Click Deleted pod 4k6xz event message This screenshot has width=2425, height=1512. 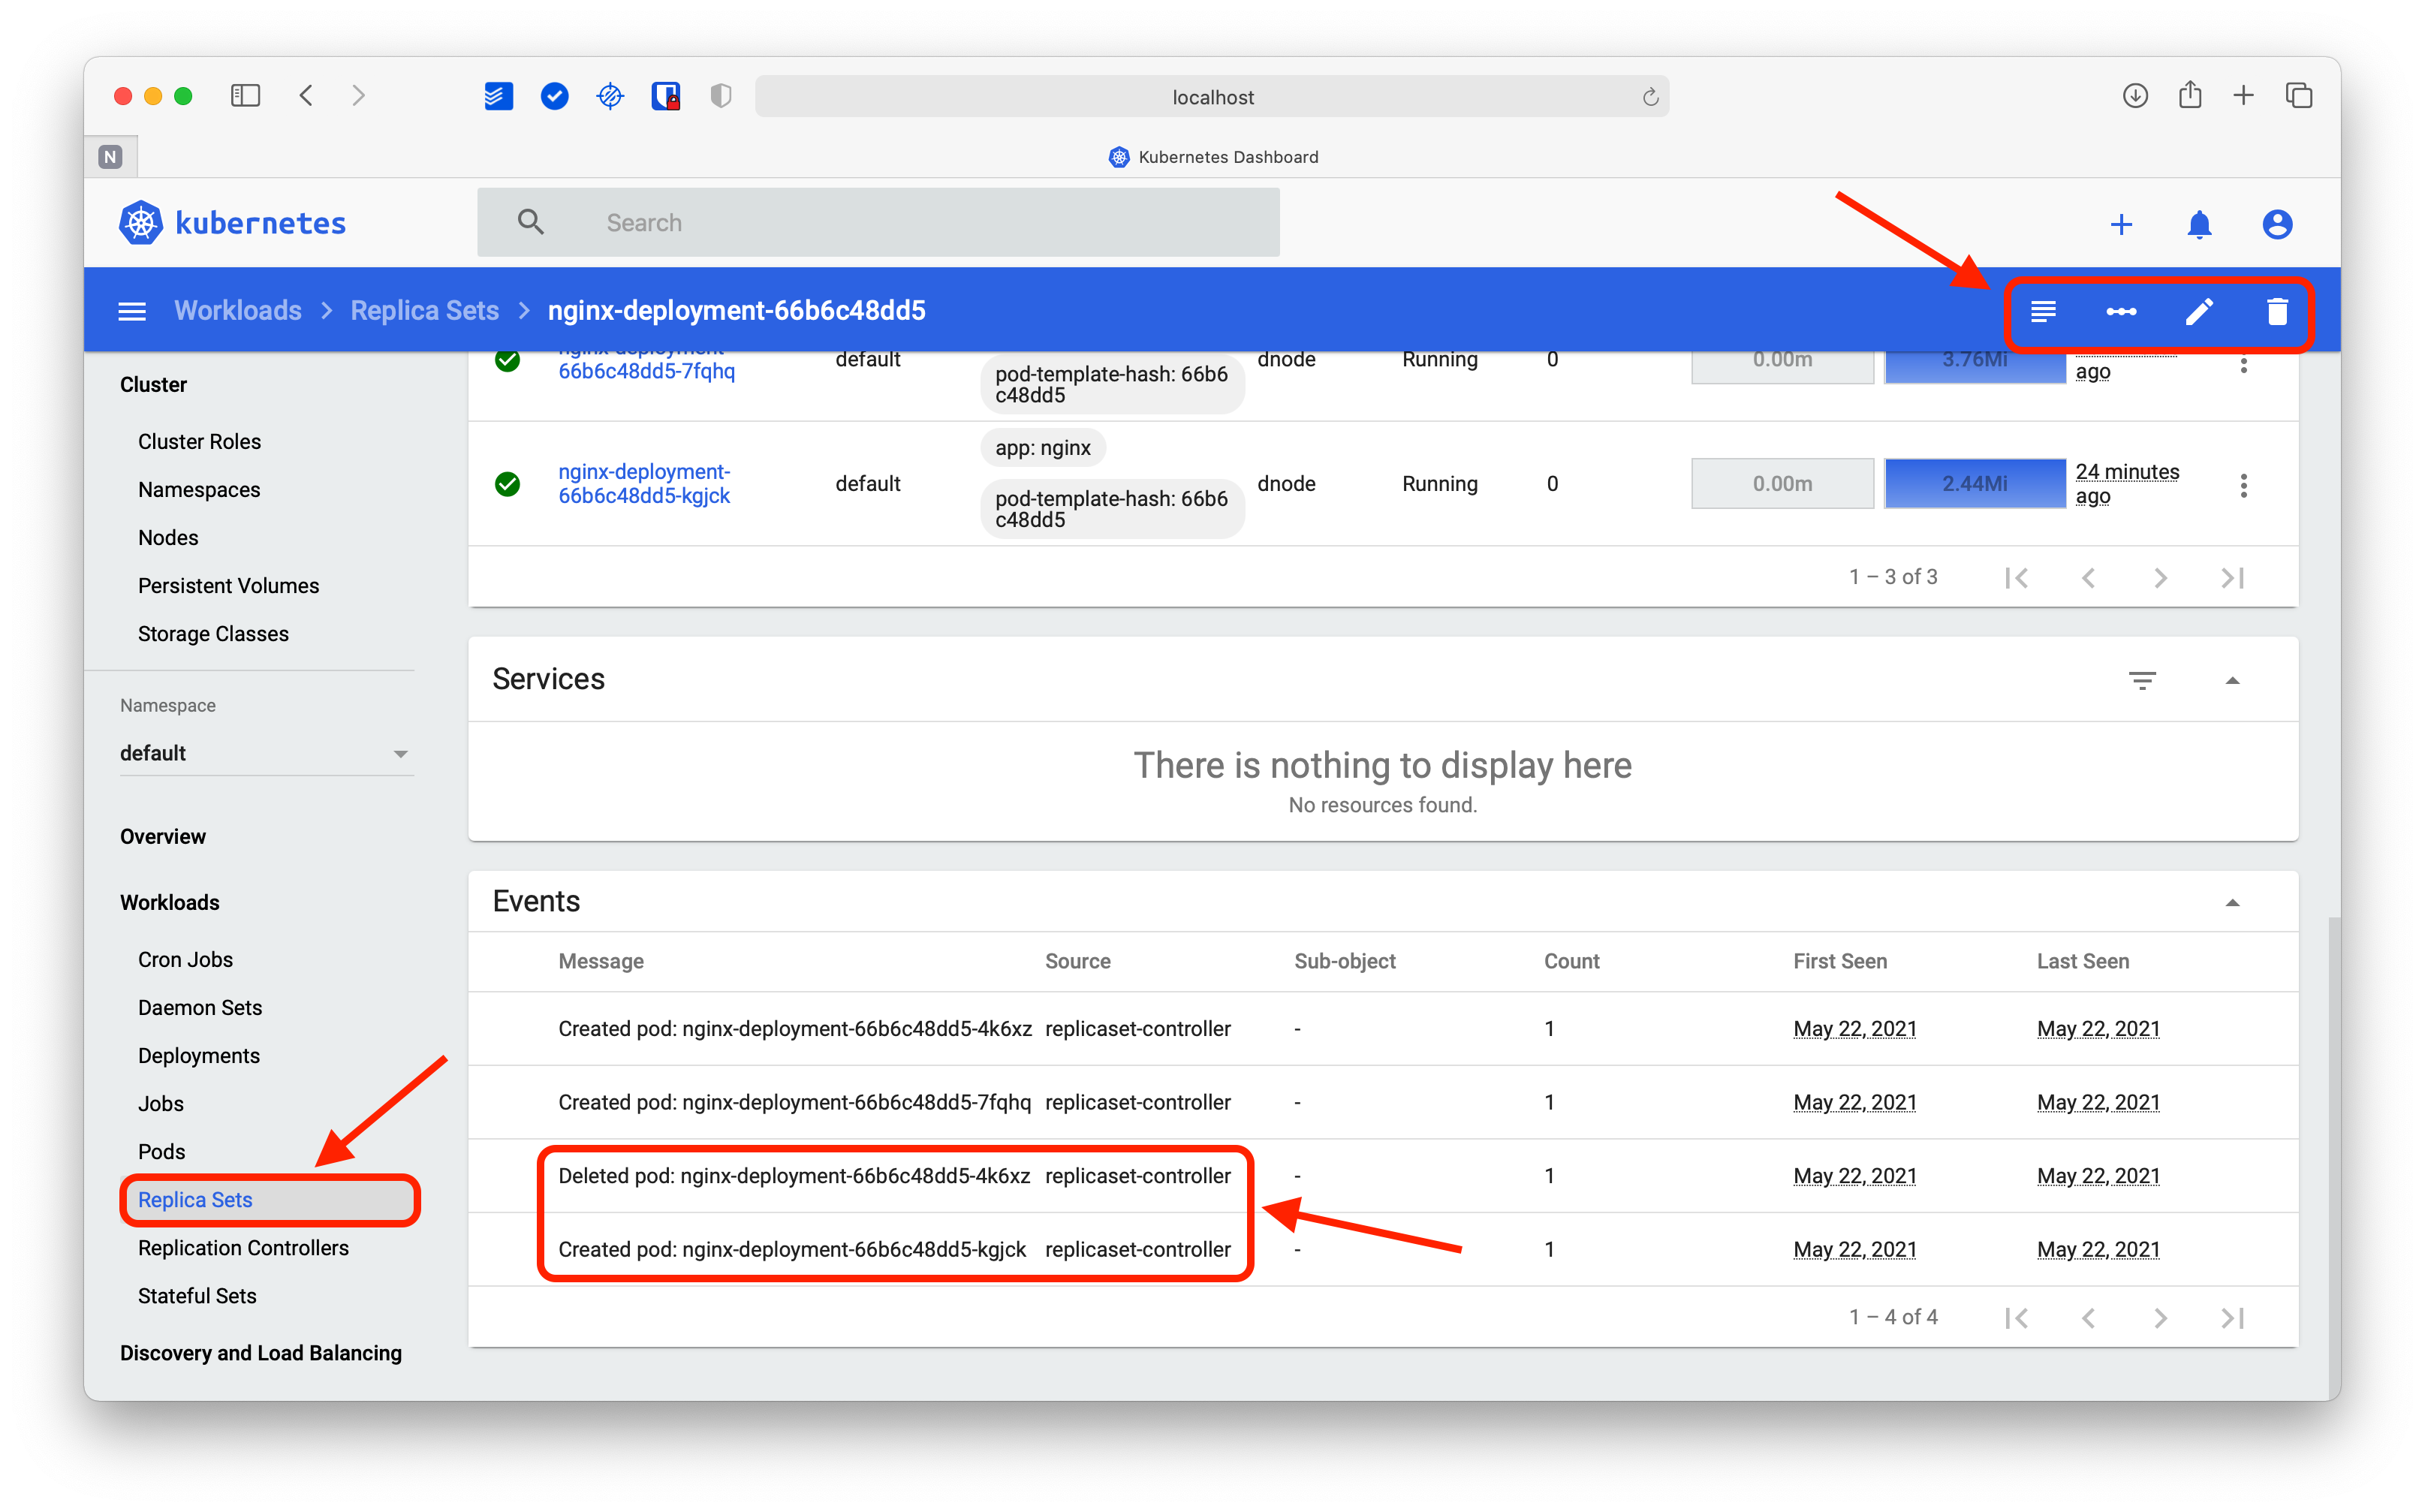794,1175
